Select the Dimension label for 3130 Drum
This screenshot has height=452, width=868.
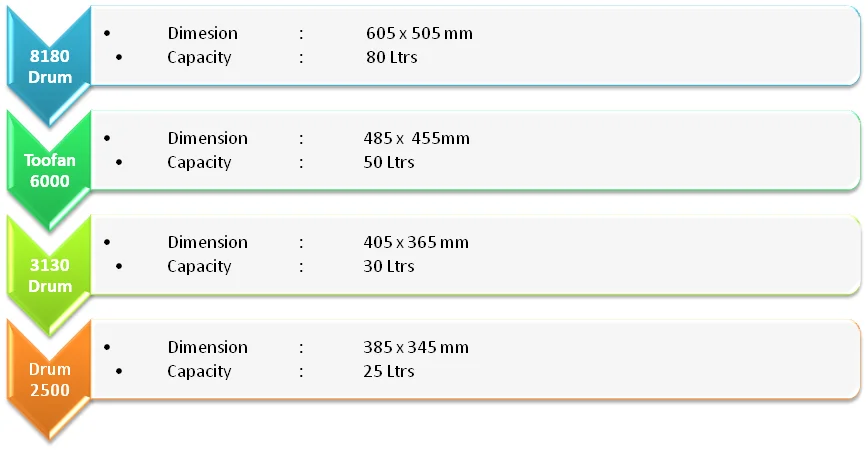point(207,242)
